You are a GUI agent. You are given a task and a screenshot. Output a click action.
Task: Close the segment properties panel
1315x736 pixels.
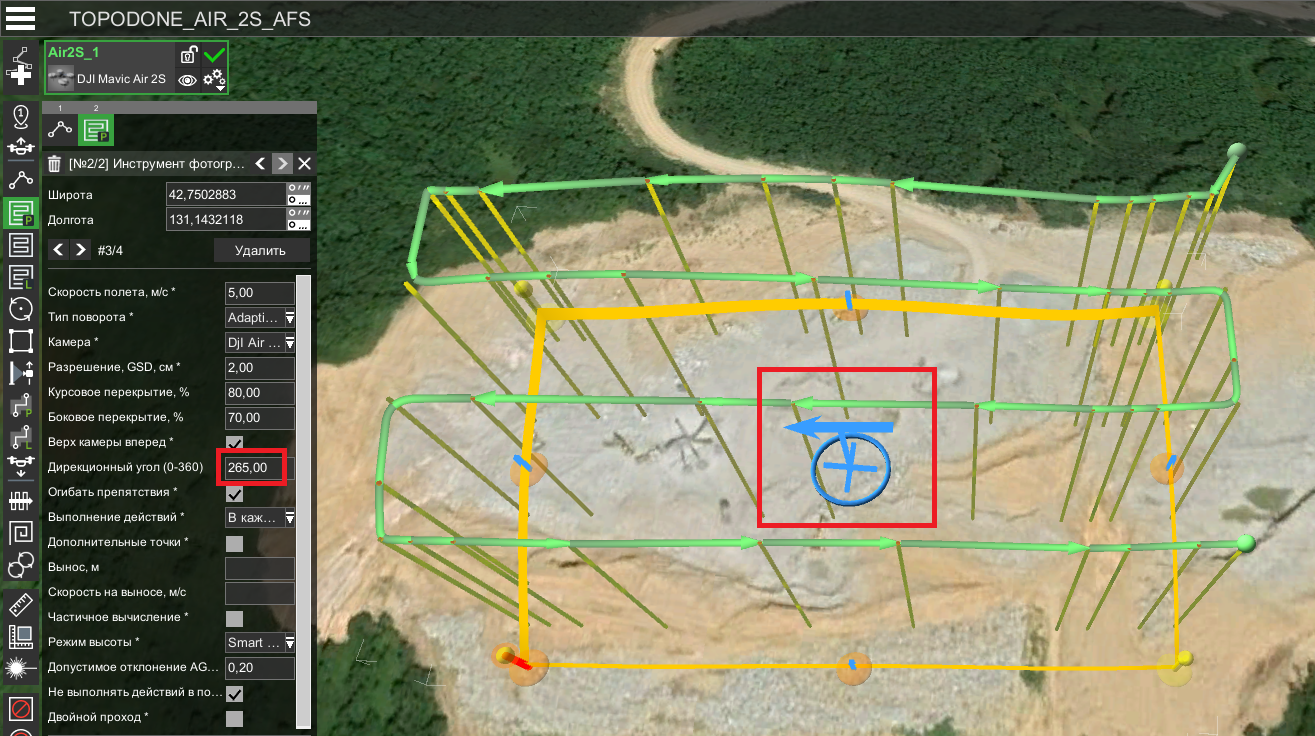(305, 163)
